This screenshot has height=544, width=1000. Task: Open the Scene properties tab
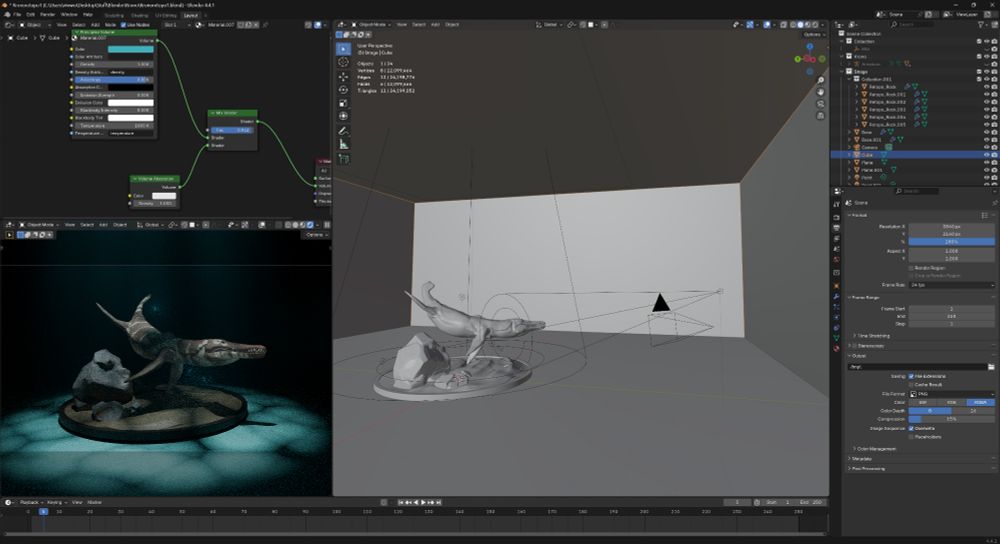pos(836,249)
